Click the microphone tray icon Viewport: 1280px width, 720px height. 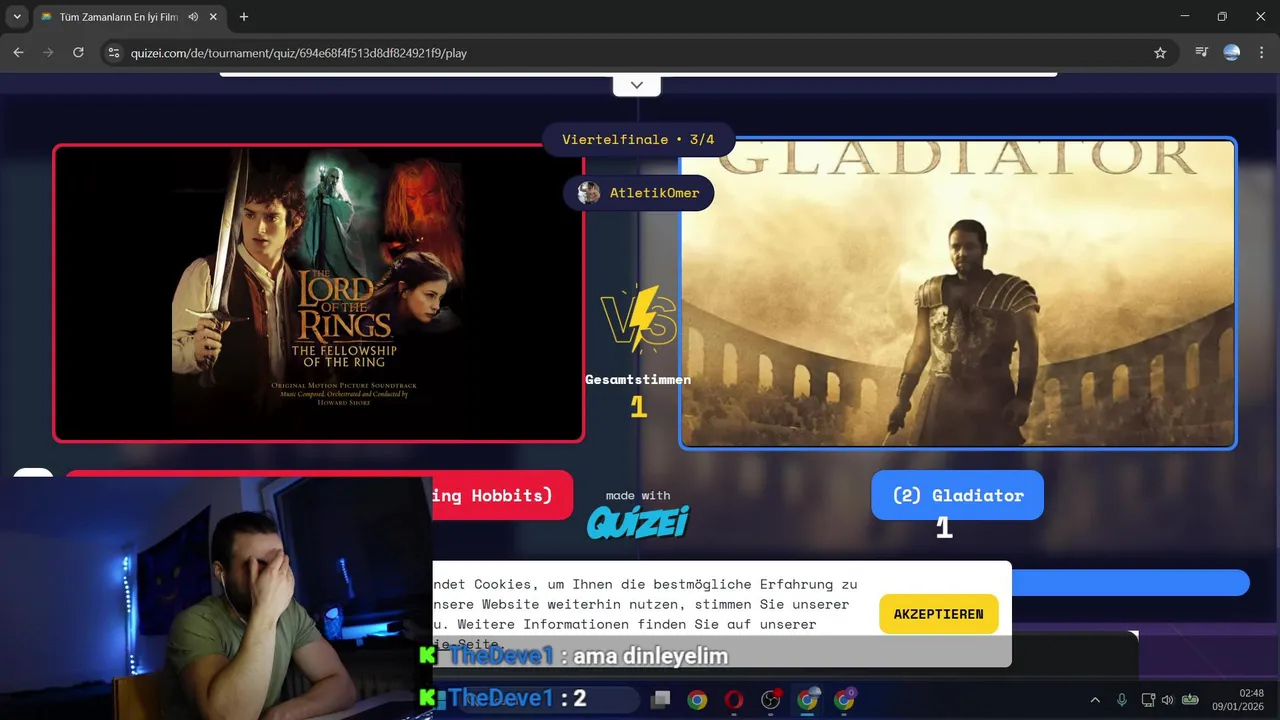coord(1122,700)
